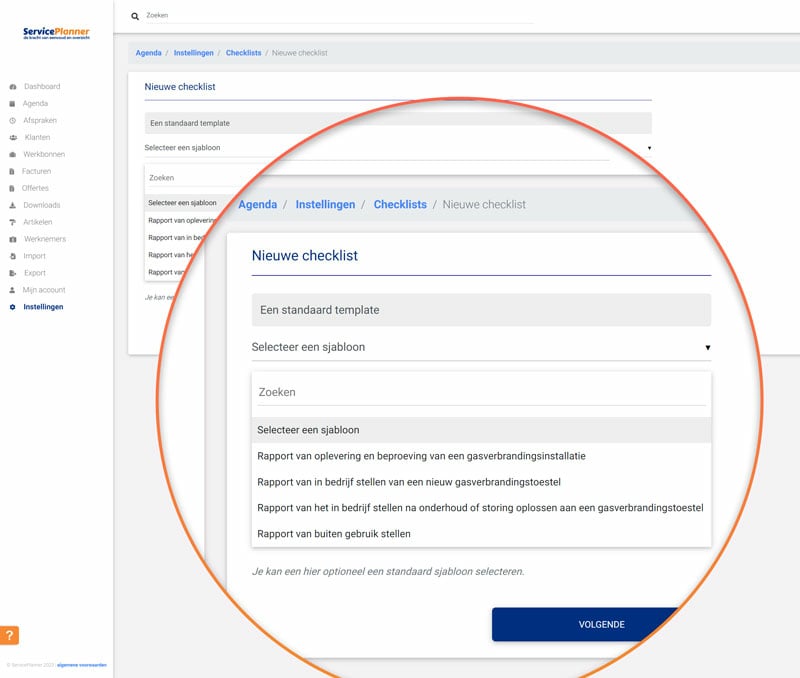Image resolution: width=800 pixels, height=678 pixels.
Task: Click the large Instellingen breadcrumb in magnified view
Action: pyautogui.click(x=326, y=205)
